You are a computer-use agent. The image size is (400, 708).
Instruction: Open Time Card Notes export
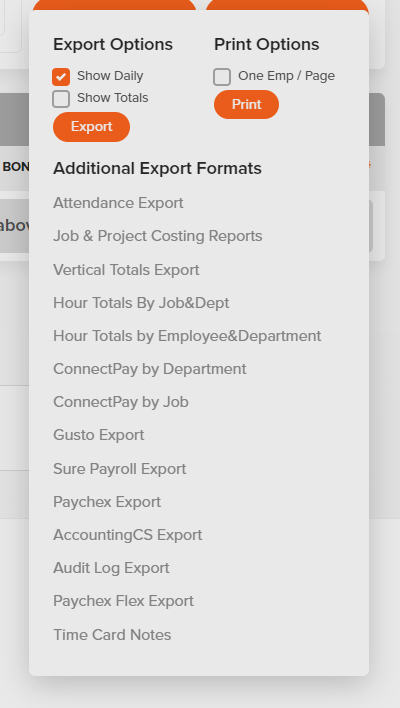pyautogui.click(x=112, y=635)
